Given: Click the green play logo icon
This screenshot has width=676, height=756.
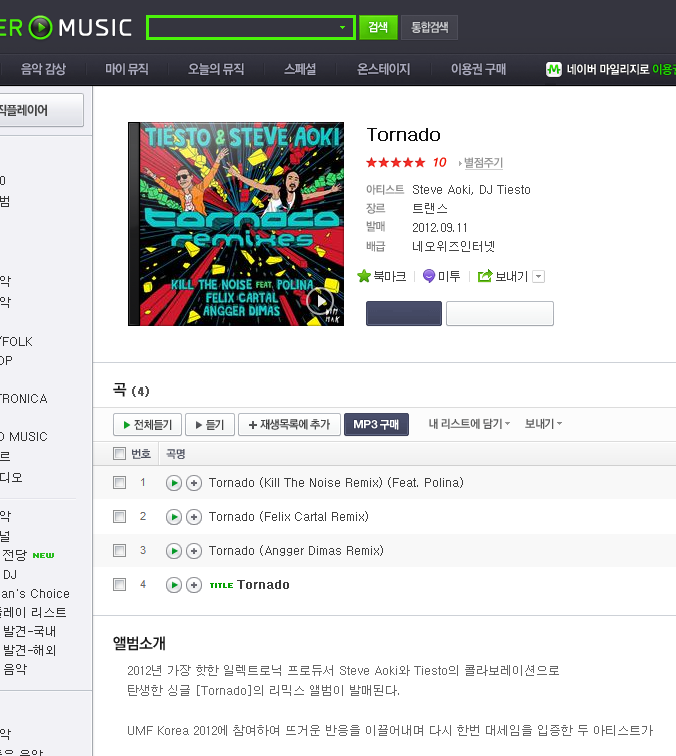Looking at the screenshot, I should point(41,27).
